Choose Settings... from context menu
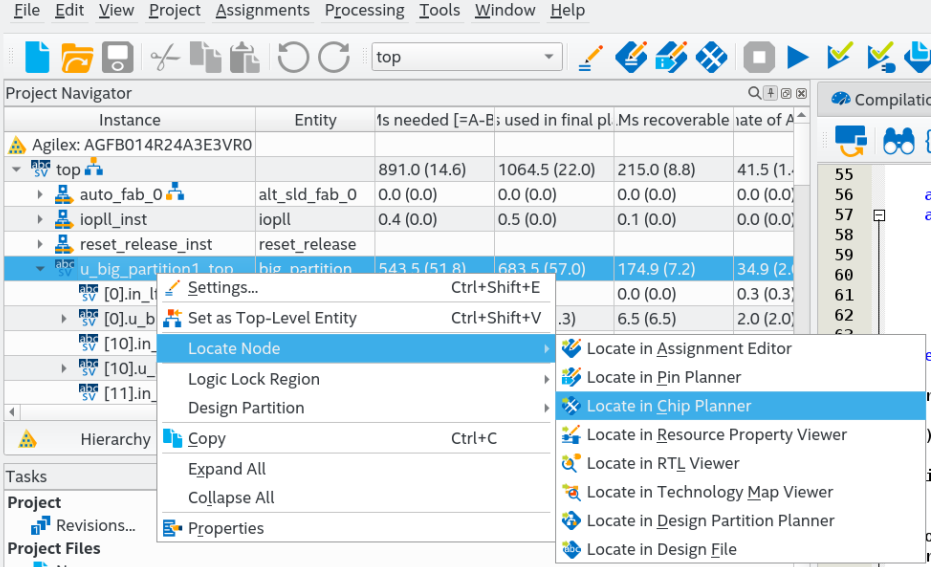Screen dimensions: 931x567 point(356,287)
